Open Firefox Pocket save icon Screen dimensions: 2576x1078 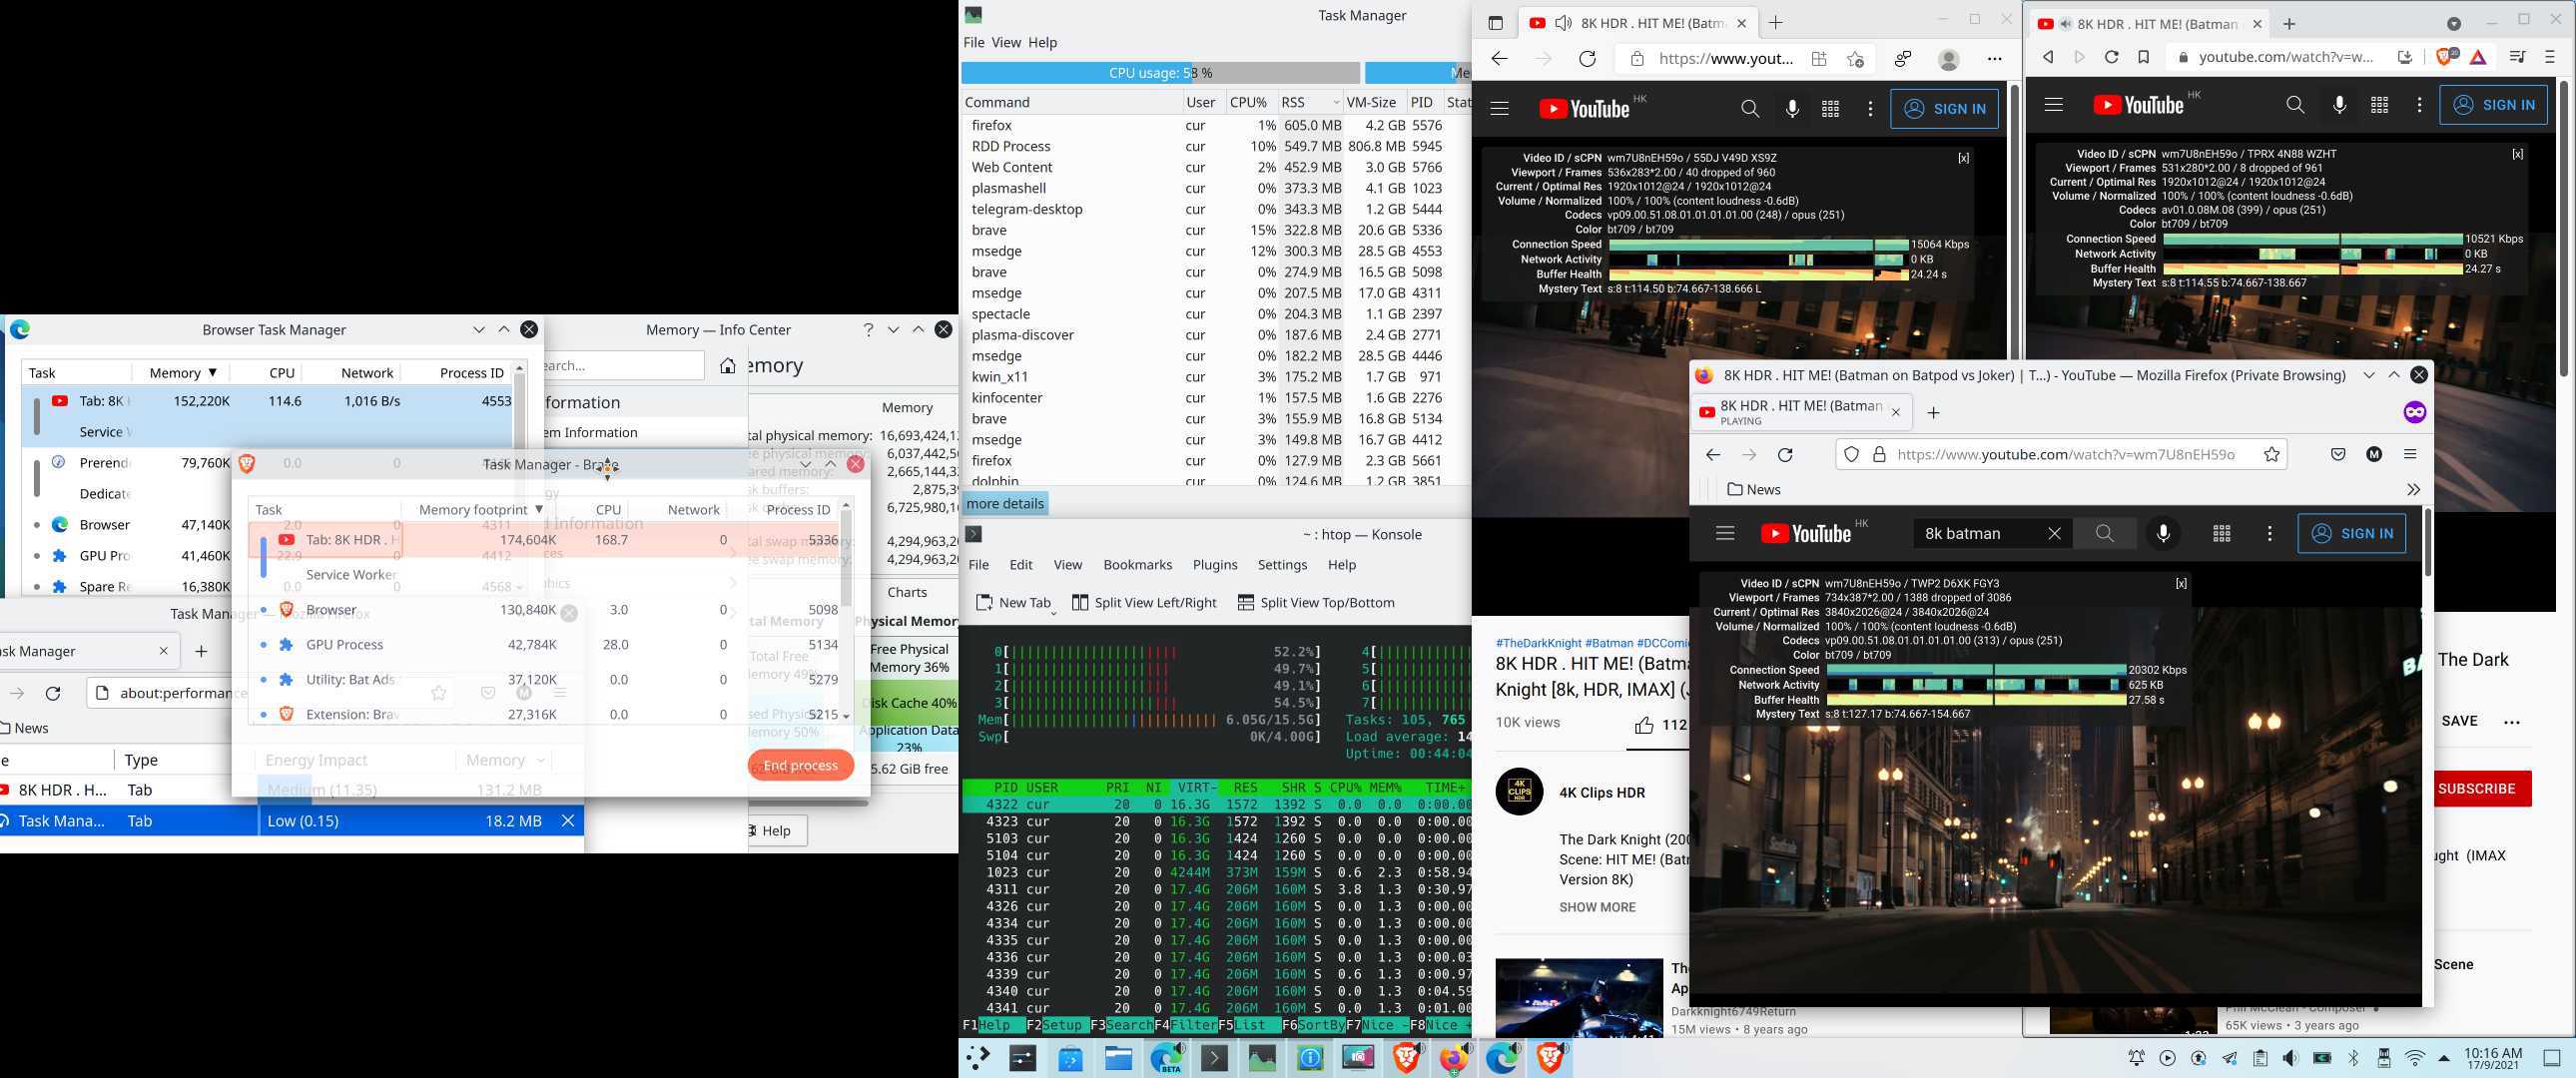2338,454
